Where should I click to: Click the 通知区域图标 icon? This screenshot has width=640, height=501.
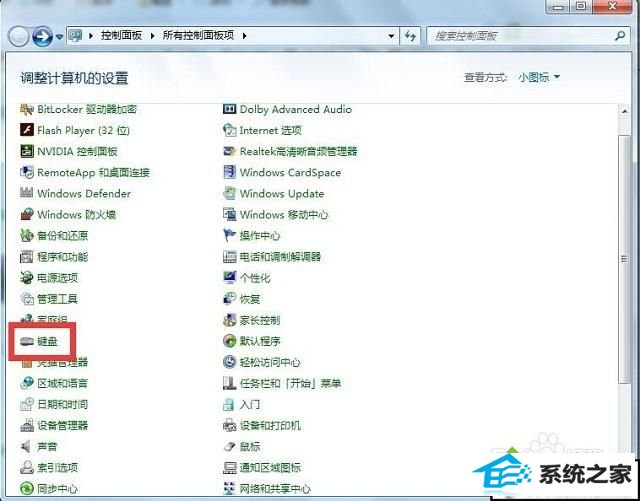[x=229, y=468]
